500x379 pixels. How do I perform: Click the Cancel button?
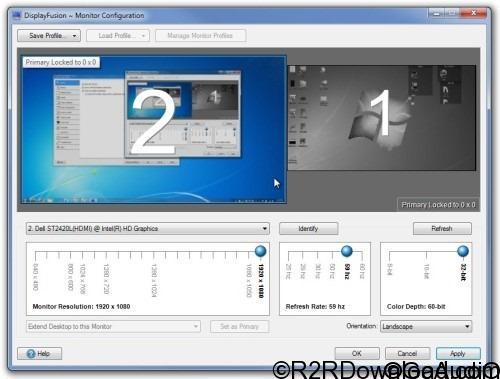407,354
